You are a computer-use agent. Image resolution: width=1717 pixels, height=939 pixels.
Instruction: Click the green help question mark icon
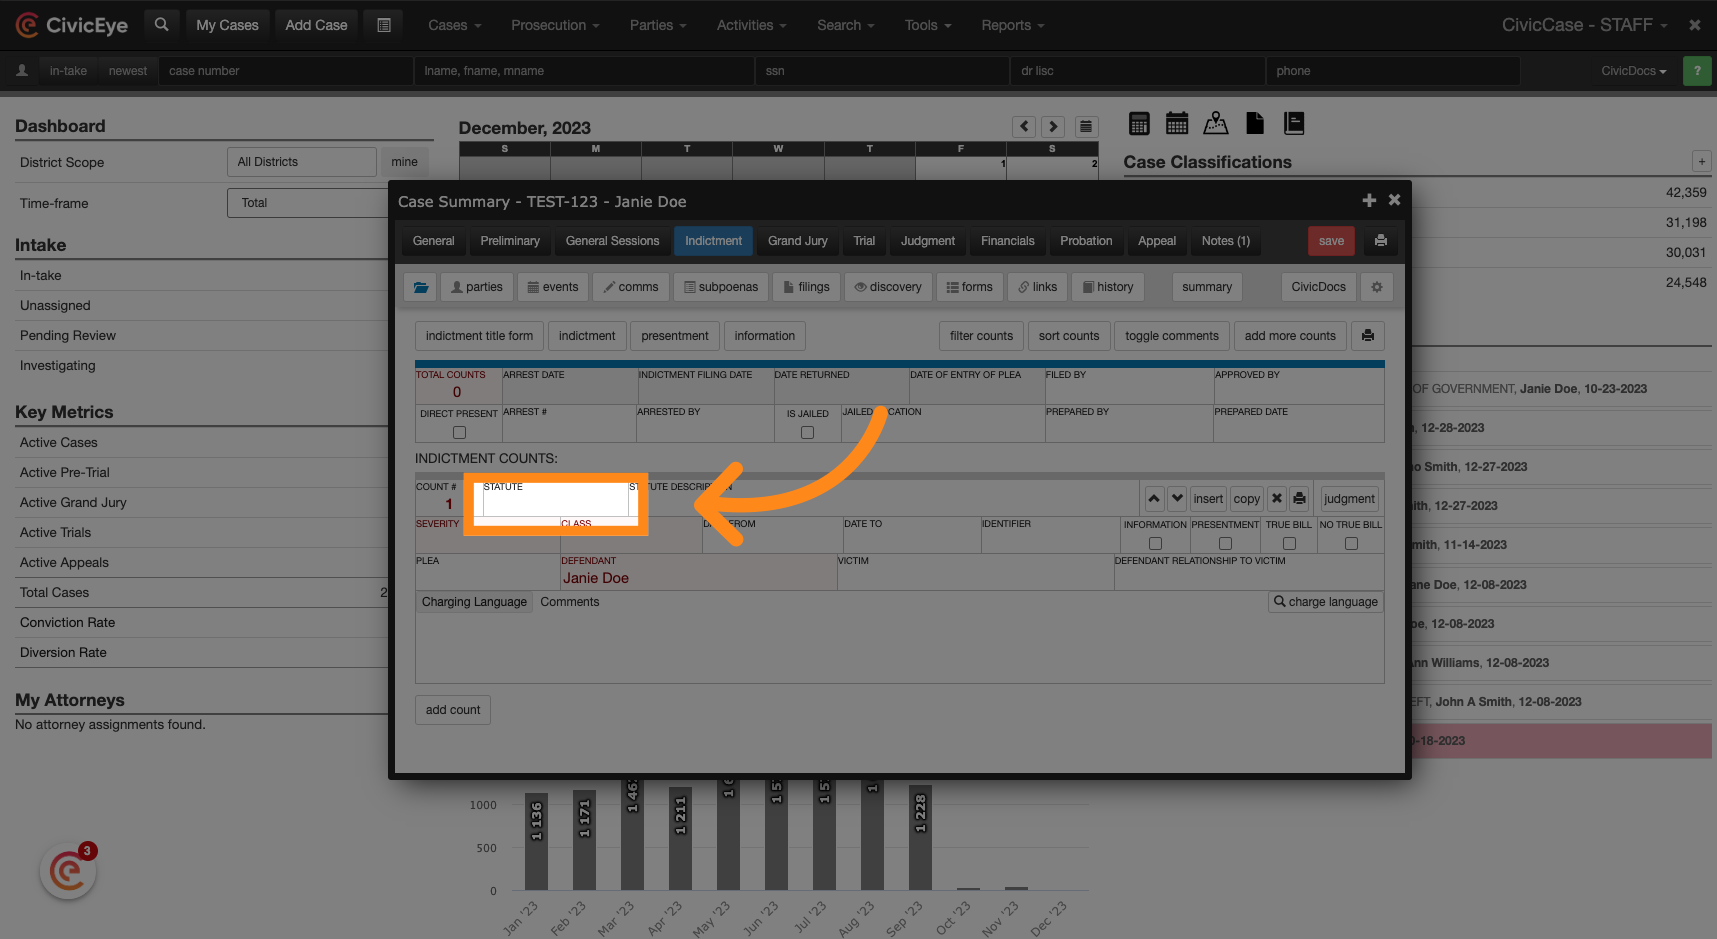[1697, 71]
